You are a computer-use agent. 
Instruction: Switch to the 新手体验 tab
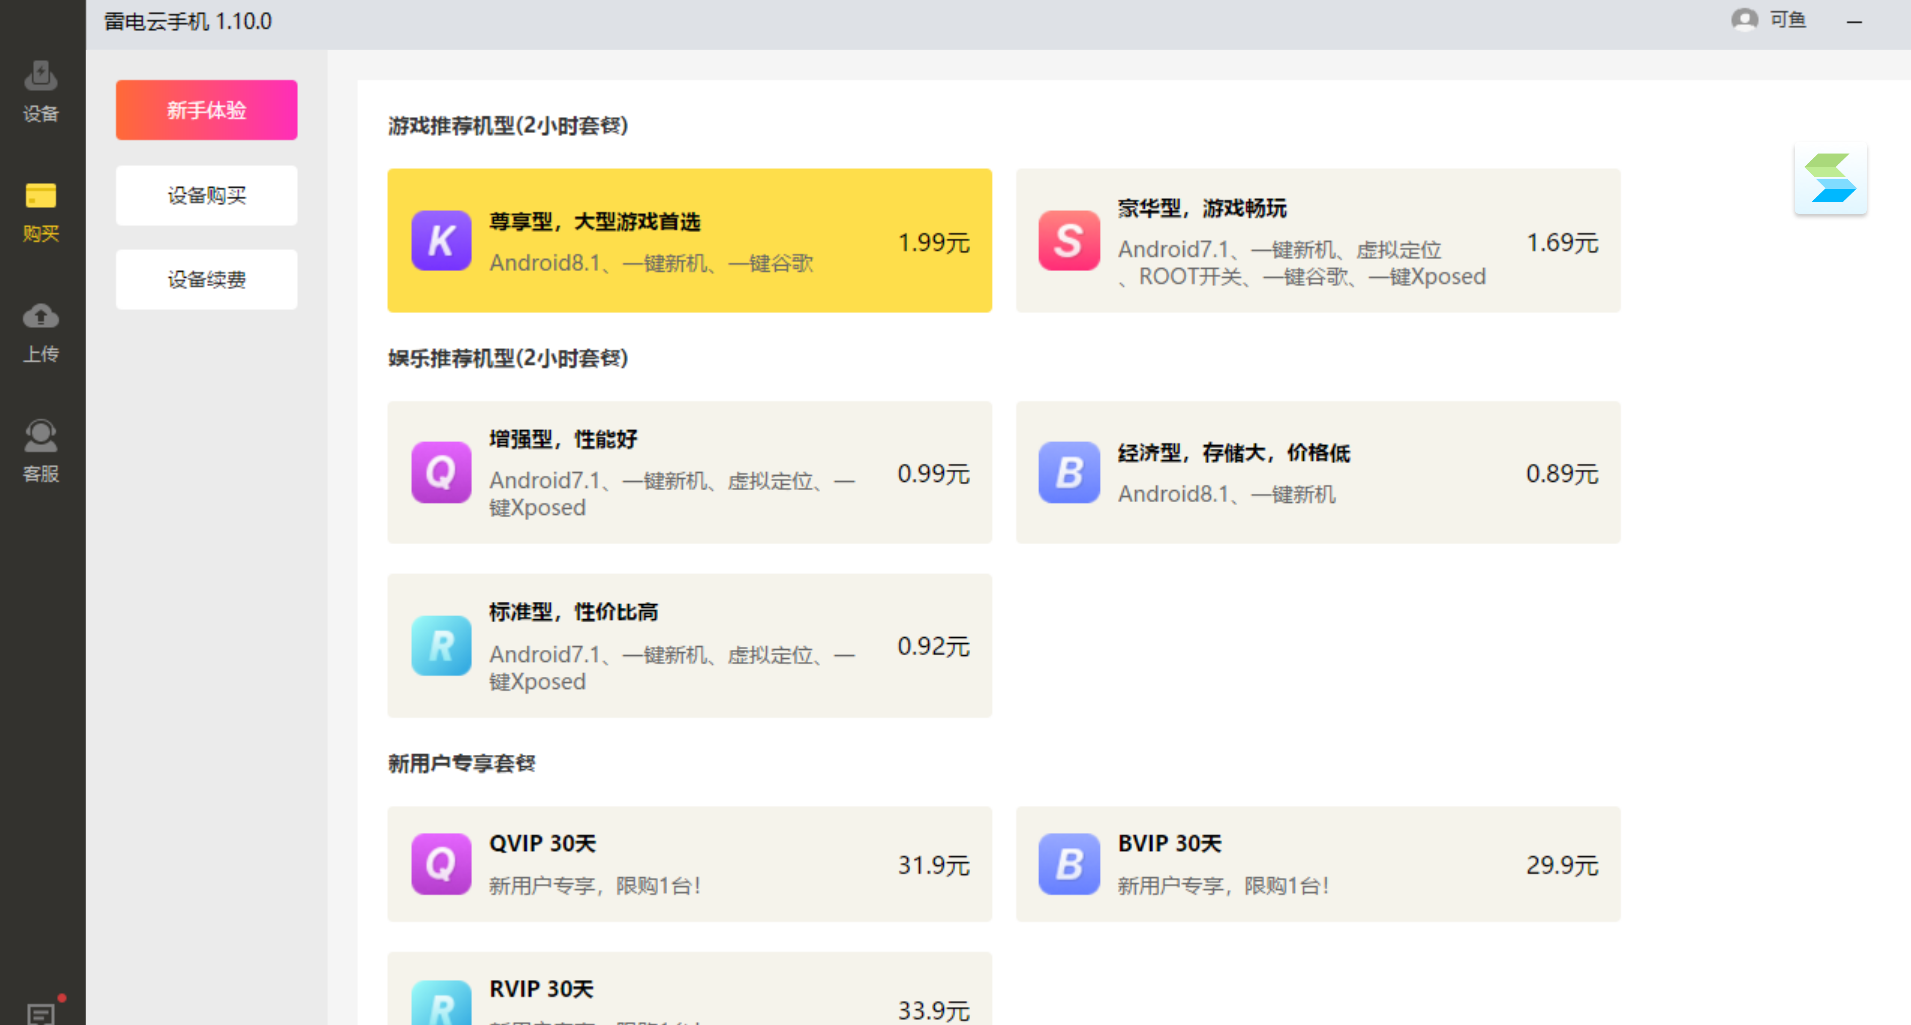point(206,110)
